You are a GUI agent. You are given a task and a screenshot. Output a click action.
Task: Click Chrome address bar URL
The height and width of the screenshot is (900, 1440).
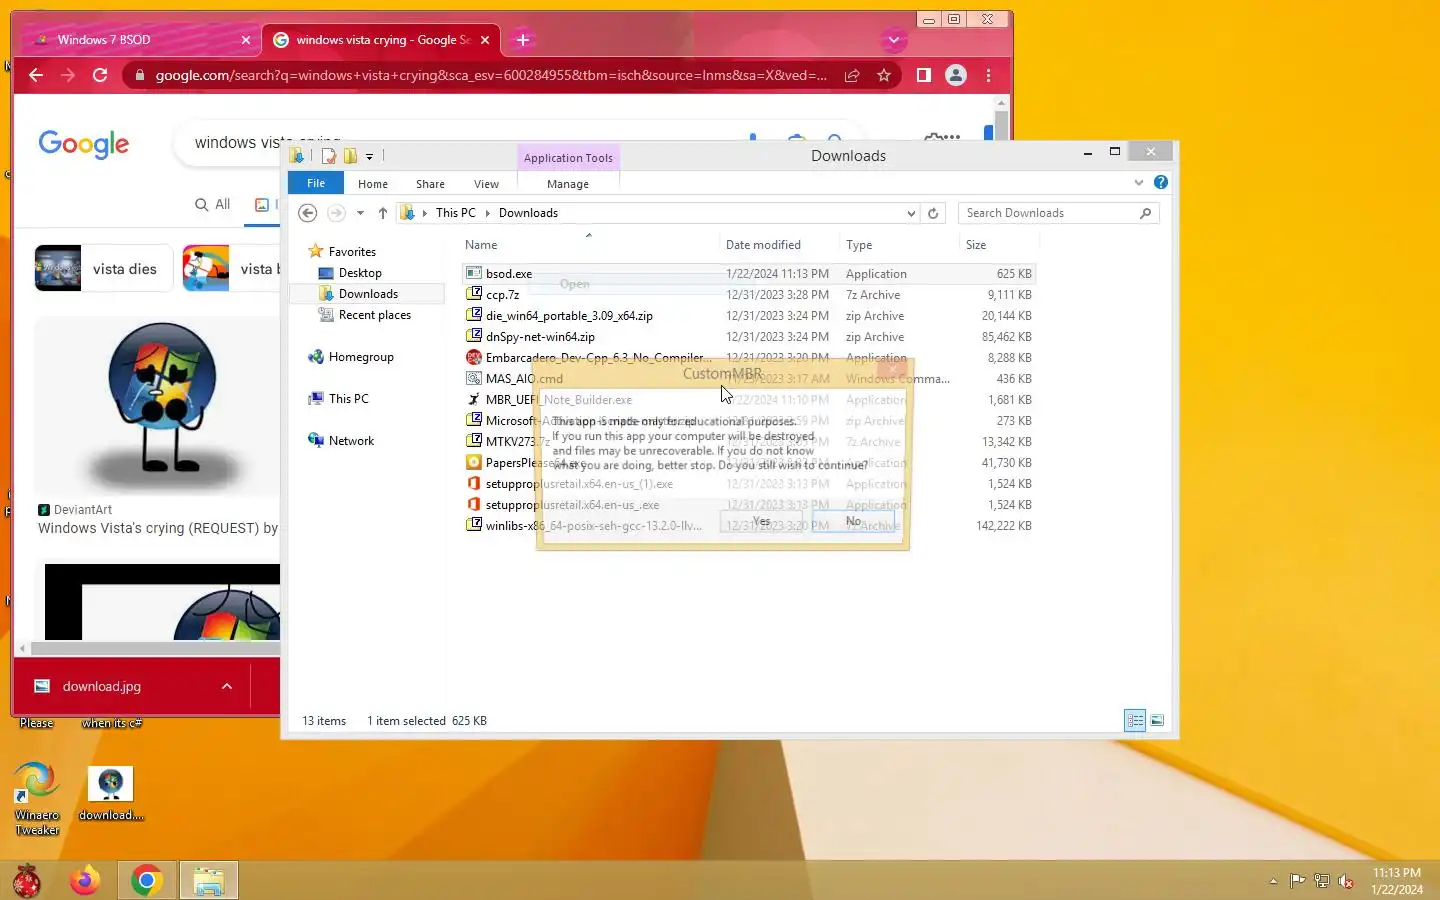pos(490,75)
